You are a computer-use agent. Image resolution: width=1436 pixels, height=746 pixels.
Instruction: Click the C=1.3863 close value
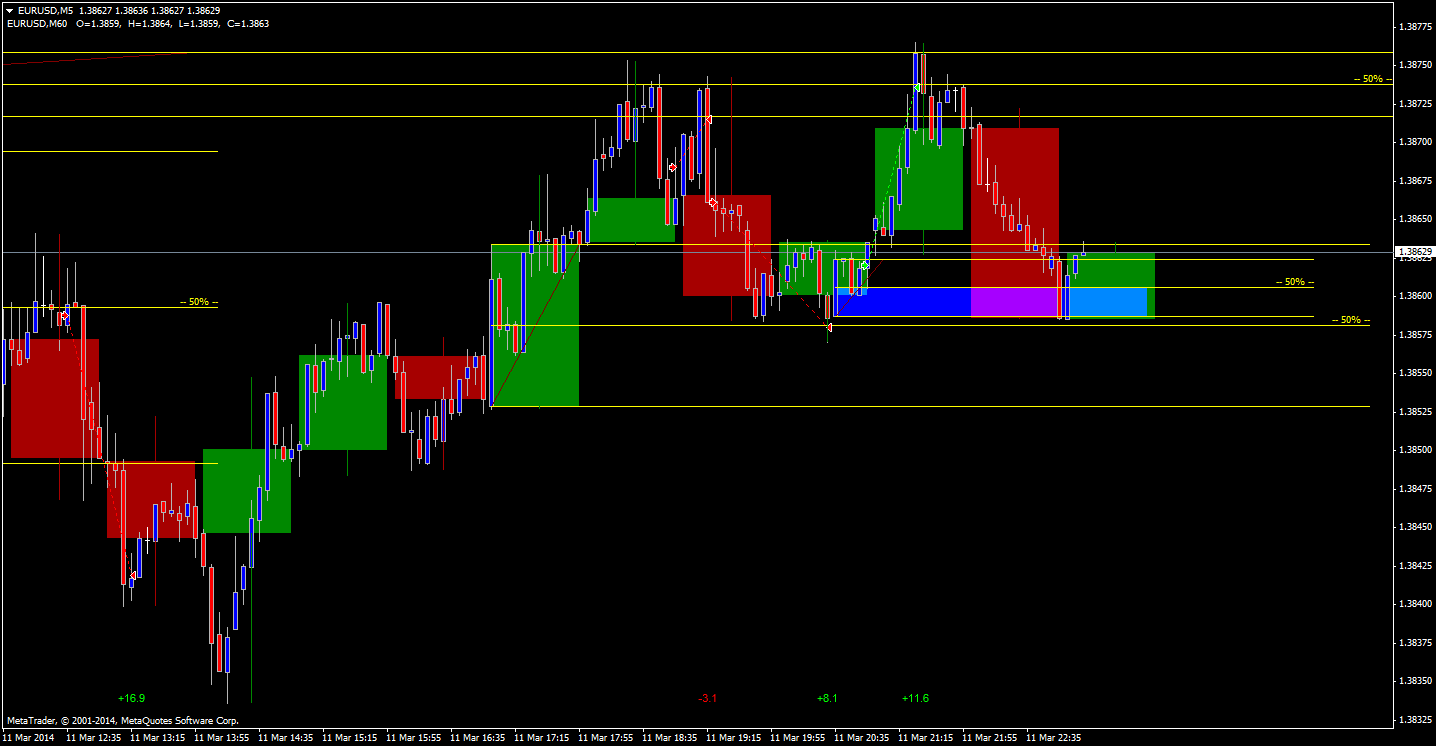(x=249, y=23)
